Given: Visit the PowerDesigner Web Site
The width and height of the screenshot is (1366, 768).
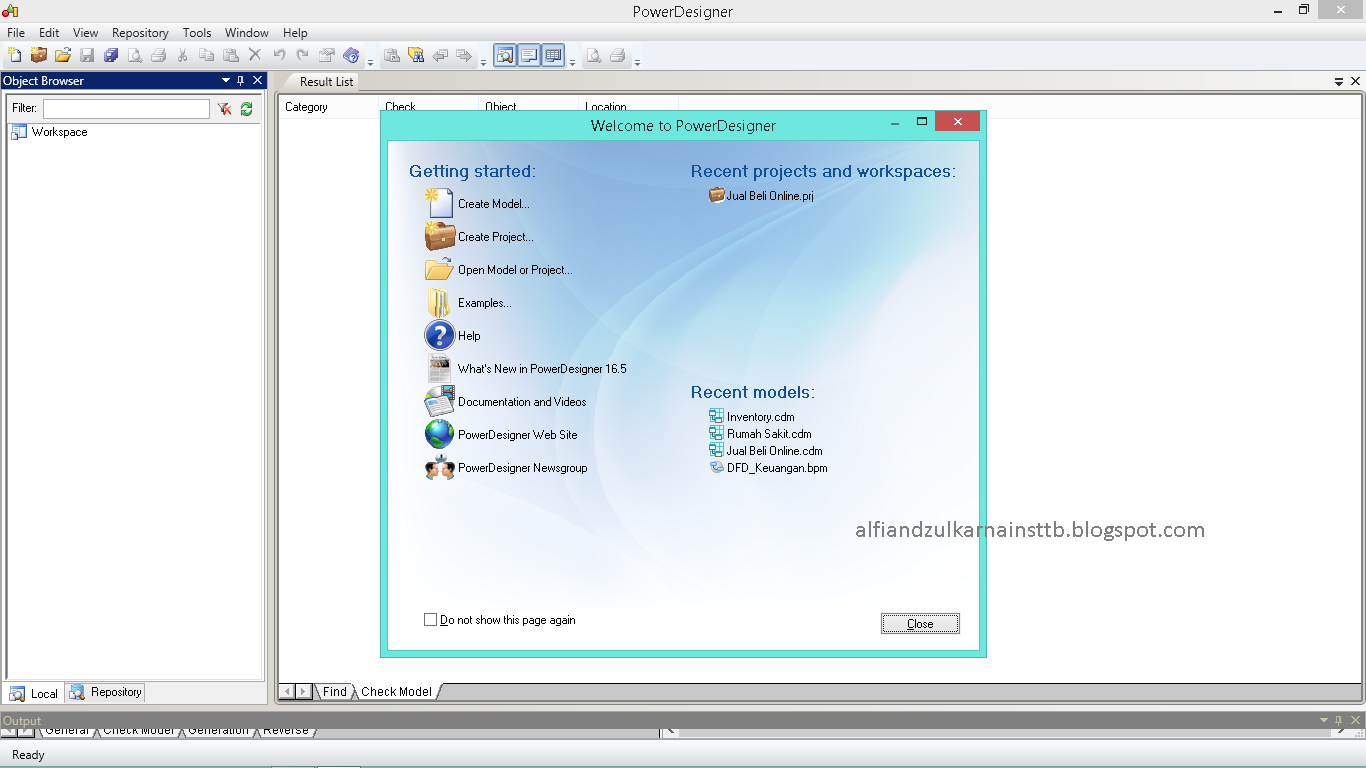Looking at the screenshot, I should pos(517,434).
